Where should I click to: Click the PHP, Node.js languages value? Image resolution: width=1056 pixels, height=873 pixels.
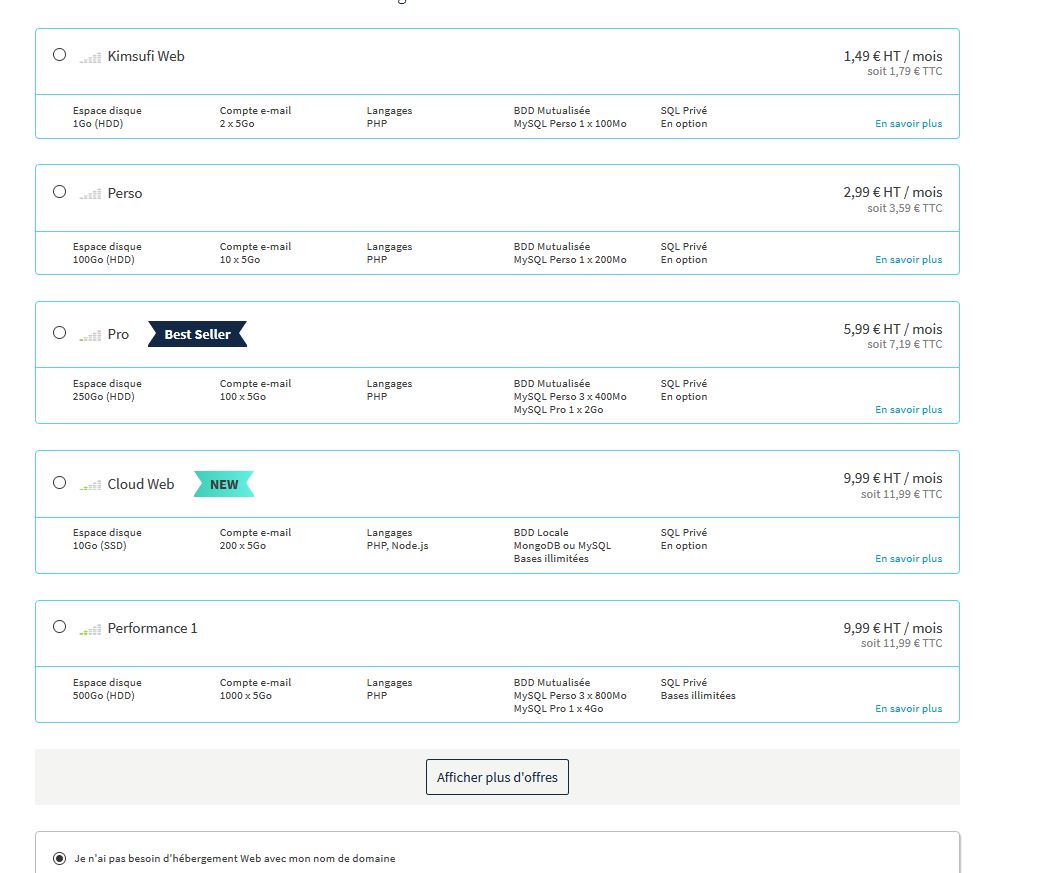397,546
